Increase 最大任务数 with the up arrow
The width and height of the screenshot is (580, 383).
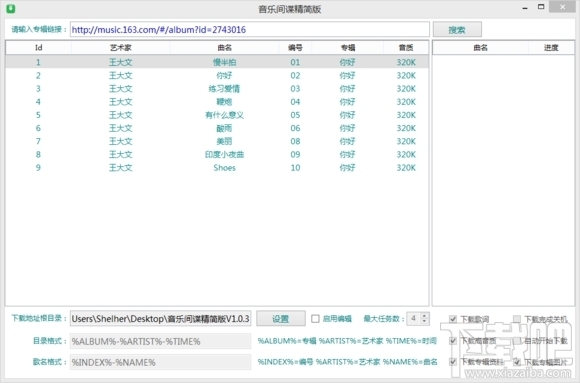click(424, 315)
